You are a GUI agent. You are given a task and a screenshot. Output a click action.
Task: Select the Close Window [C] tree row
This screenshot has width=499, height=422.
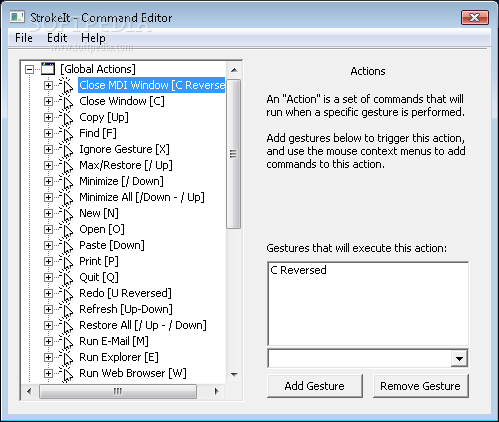click(122, 101)
